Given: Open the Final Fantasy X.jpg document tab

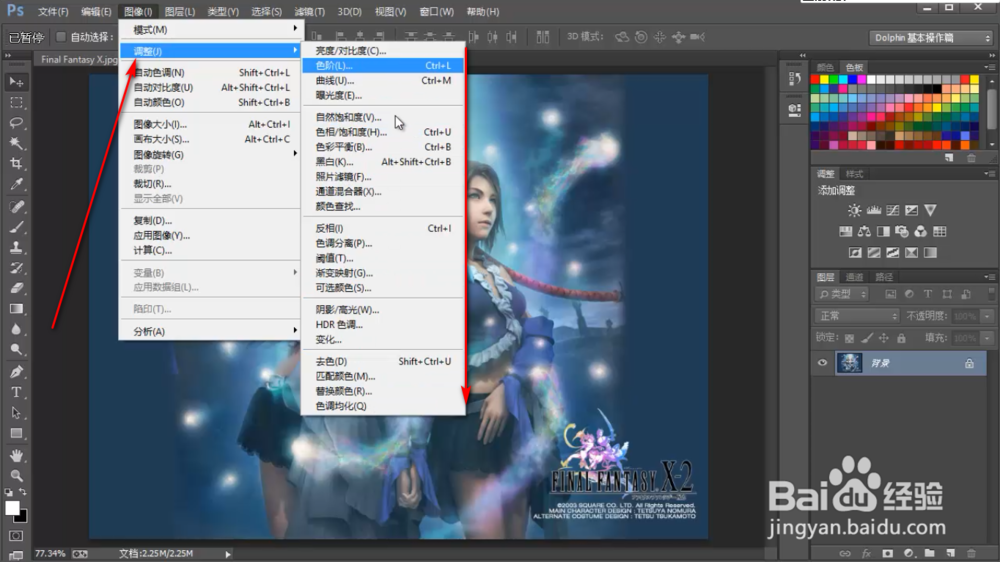Looking at the screenshot, I should (78, 59).
